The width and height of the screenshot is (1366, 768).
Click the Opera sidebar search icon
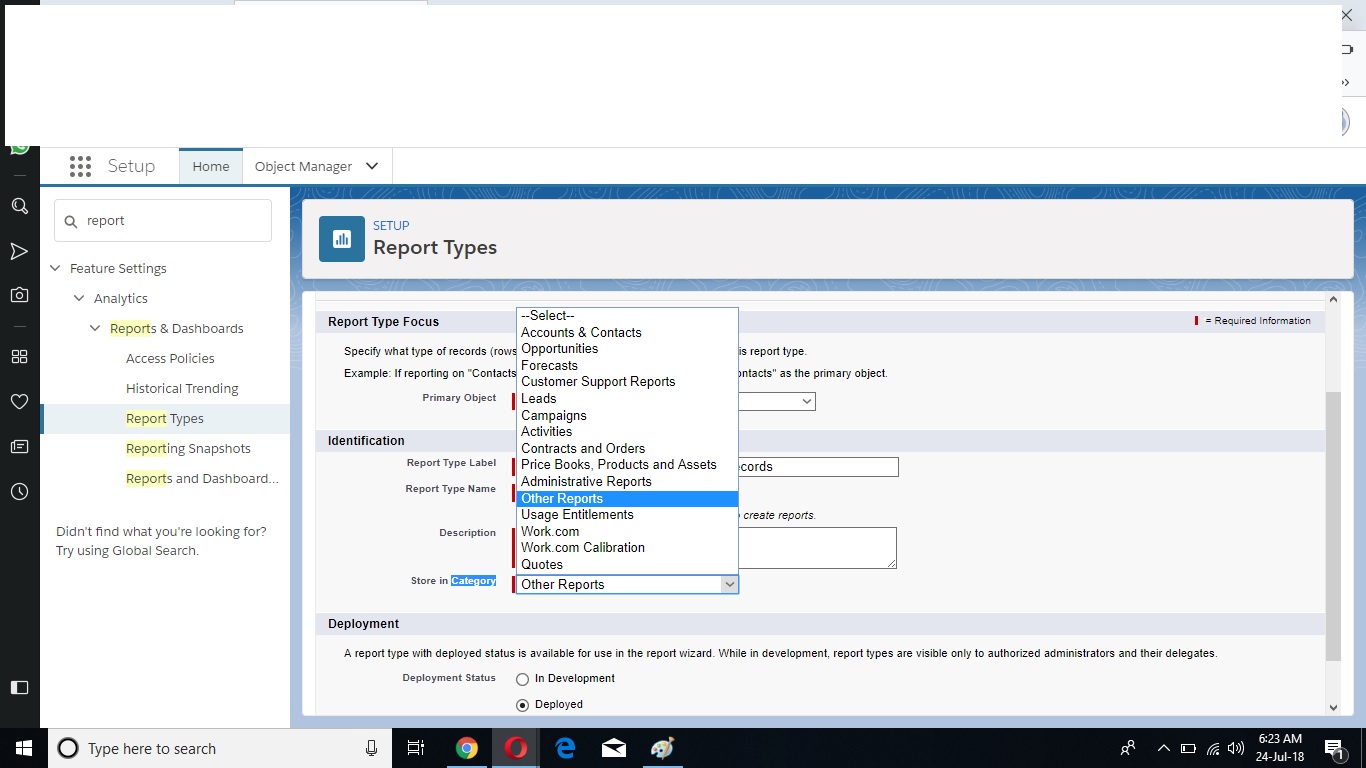coord(19,206)
